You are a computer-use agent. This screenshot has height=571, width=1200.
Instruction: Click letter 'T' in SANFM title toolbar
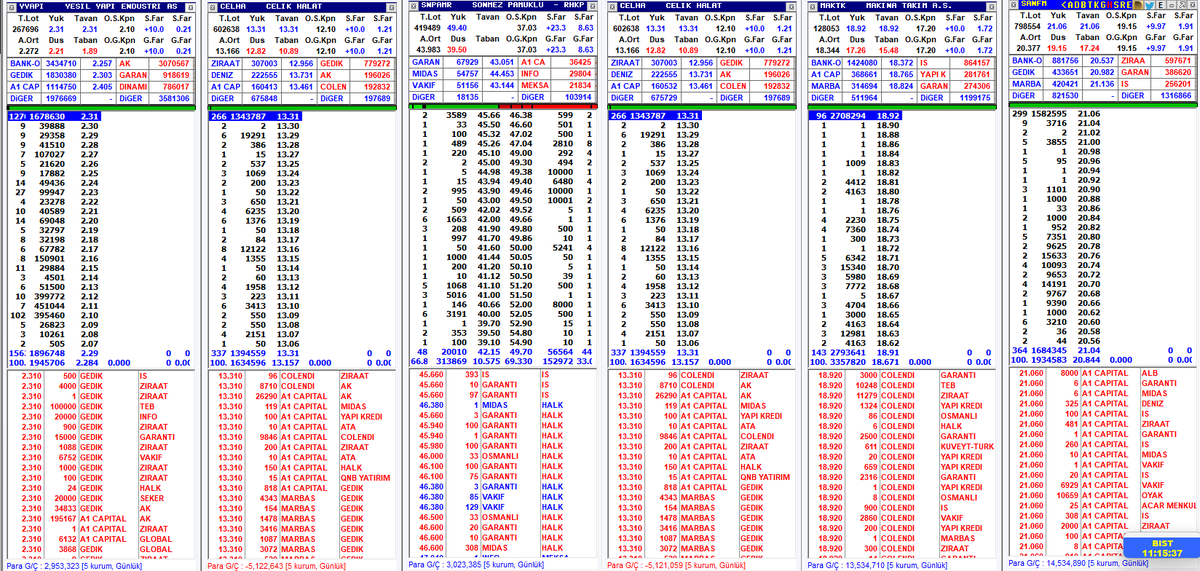1091,5
